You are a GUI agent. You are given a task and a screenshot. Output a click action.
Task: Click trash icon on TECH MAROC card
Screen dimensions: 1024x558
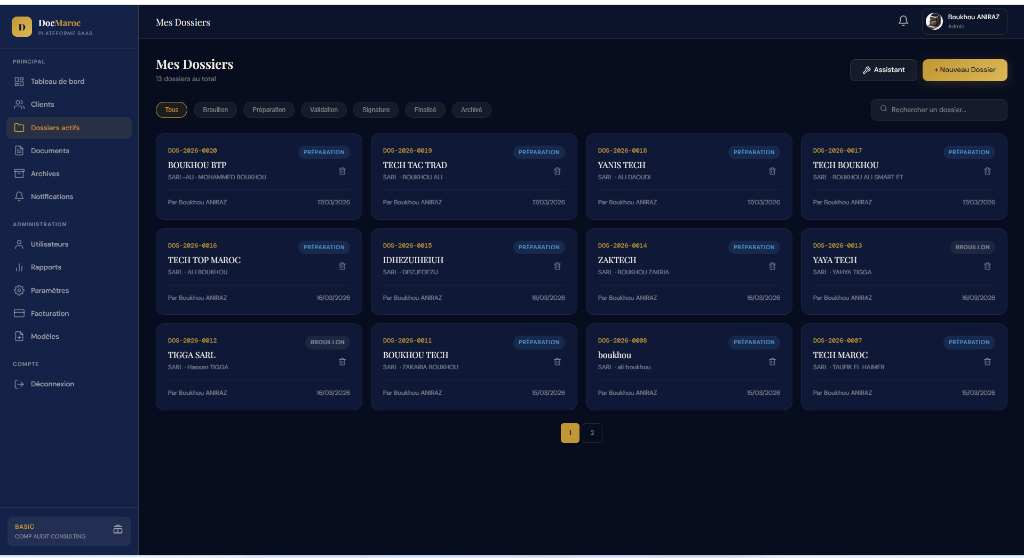tap(987, 361)
